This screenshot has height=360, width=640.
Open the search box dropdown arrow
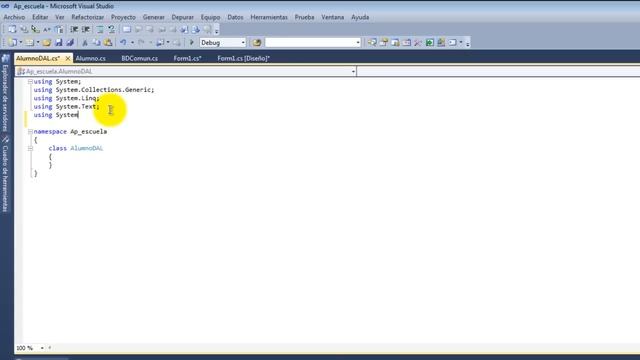(x=358, y=42)
